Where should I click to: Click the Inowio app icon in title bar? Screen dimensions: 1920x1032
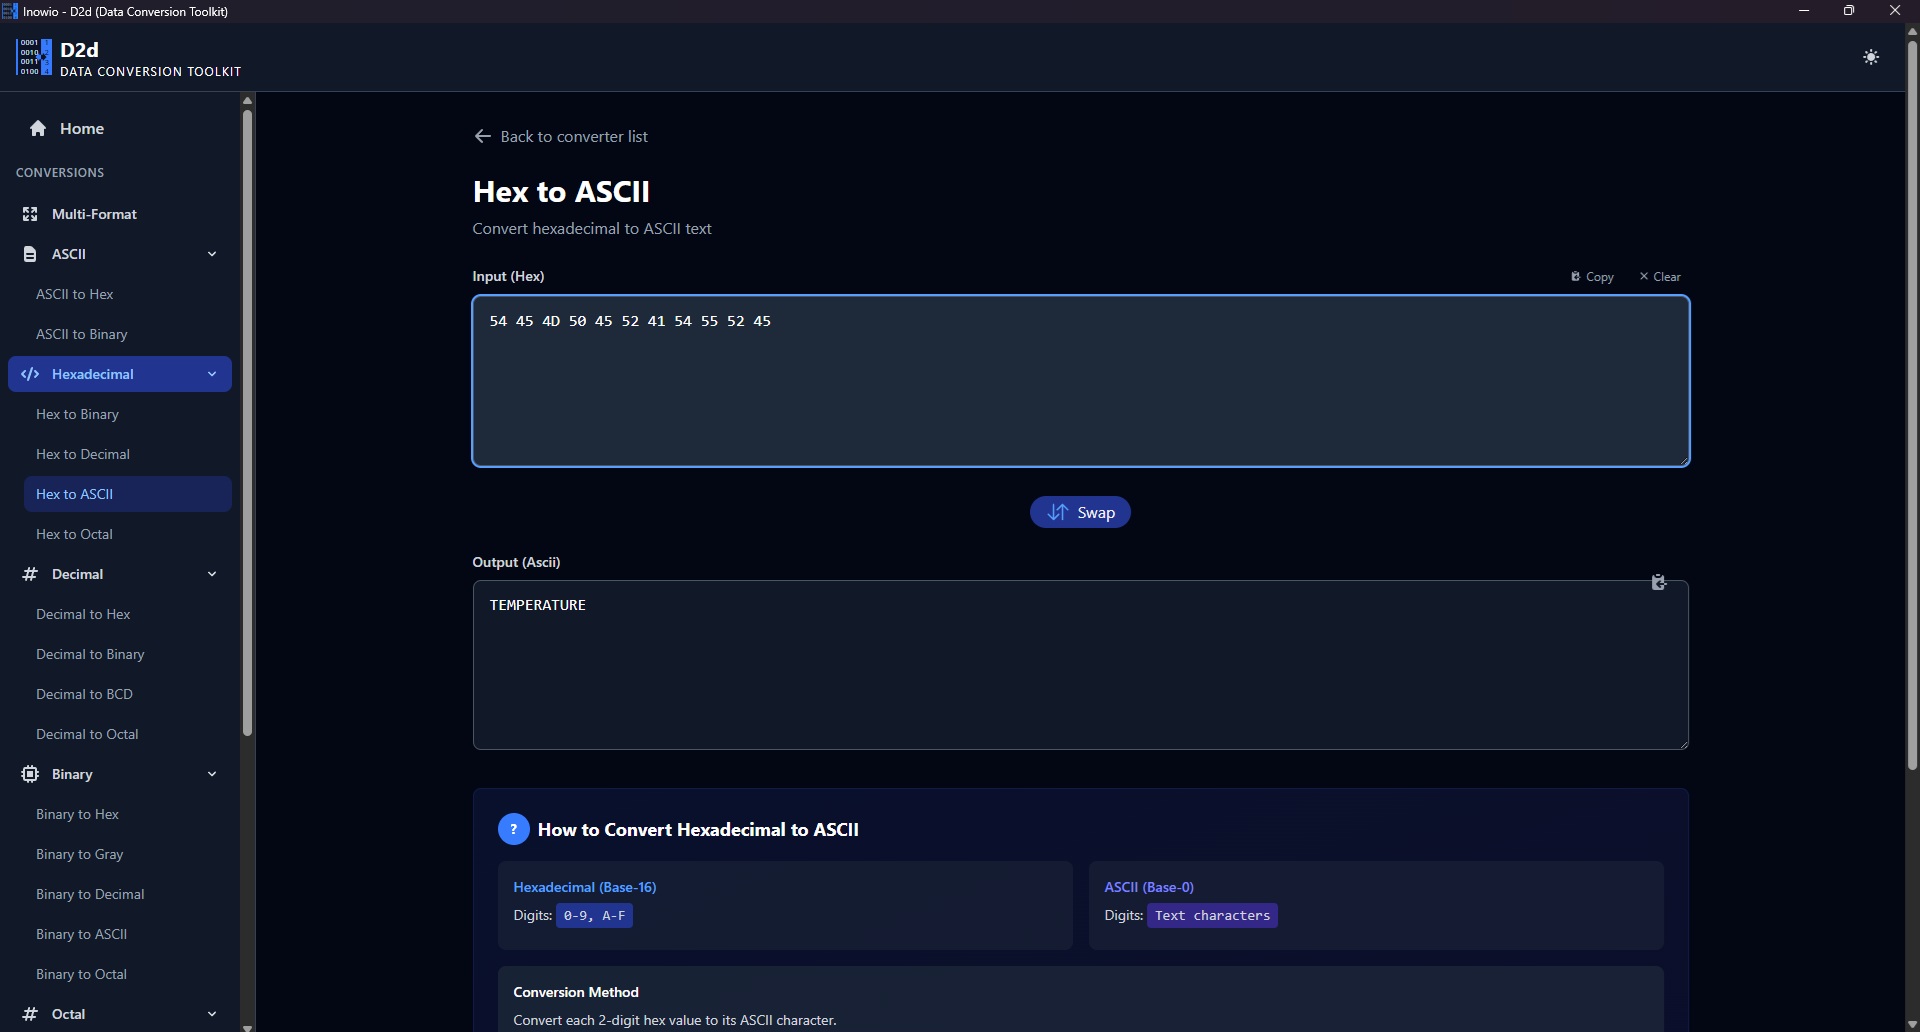pyautogui.click(x=10, y=11)
